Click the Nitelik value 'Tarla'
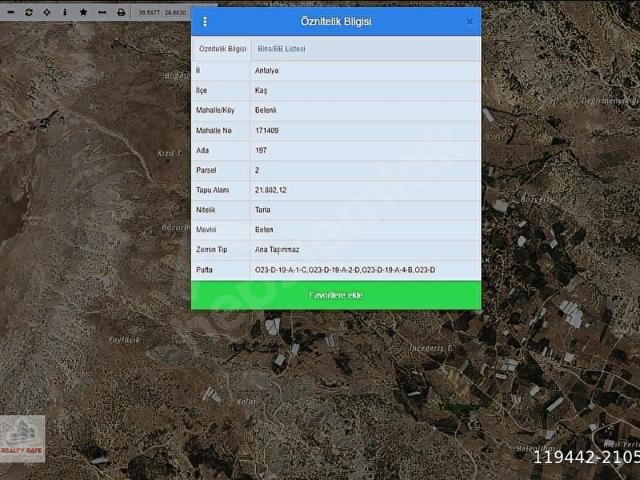This screenshot has width=640, height=480. coord(262,210)
